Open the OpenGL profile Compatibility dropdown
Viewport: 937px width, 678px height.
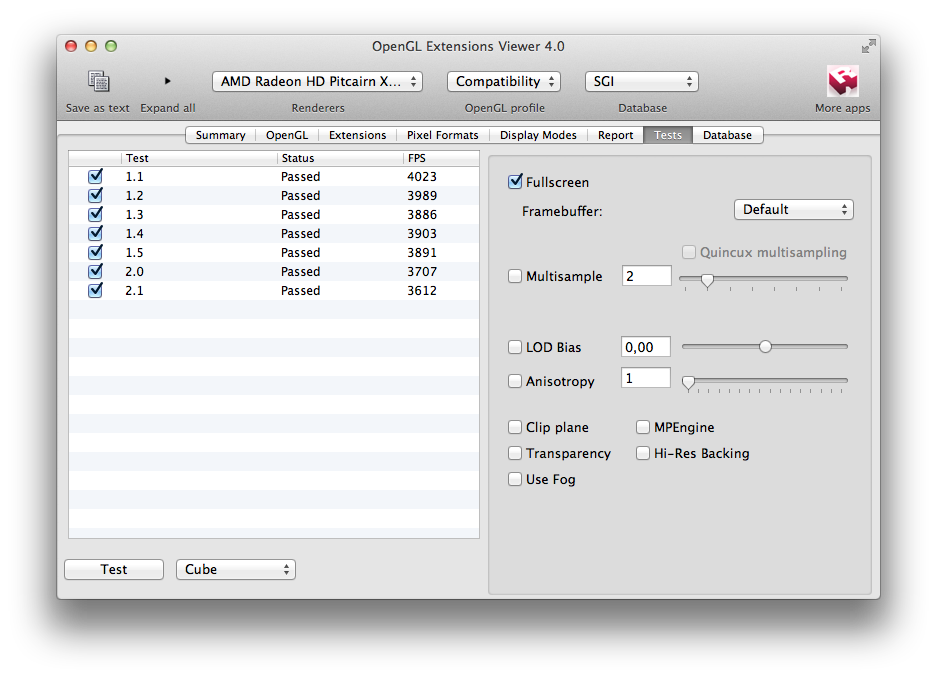pos(504,82)
